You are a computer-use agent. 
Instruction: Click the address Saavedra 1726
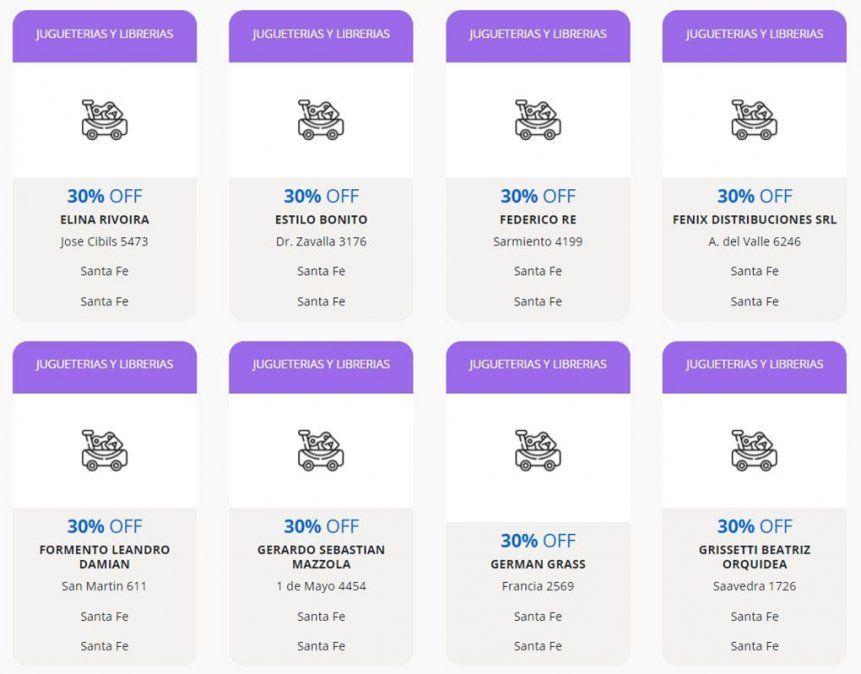point(754,587)
